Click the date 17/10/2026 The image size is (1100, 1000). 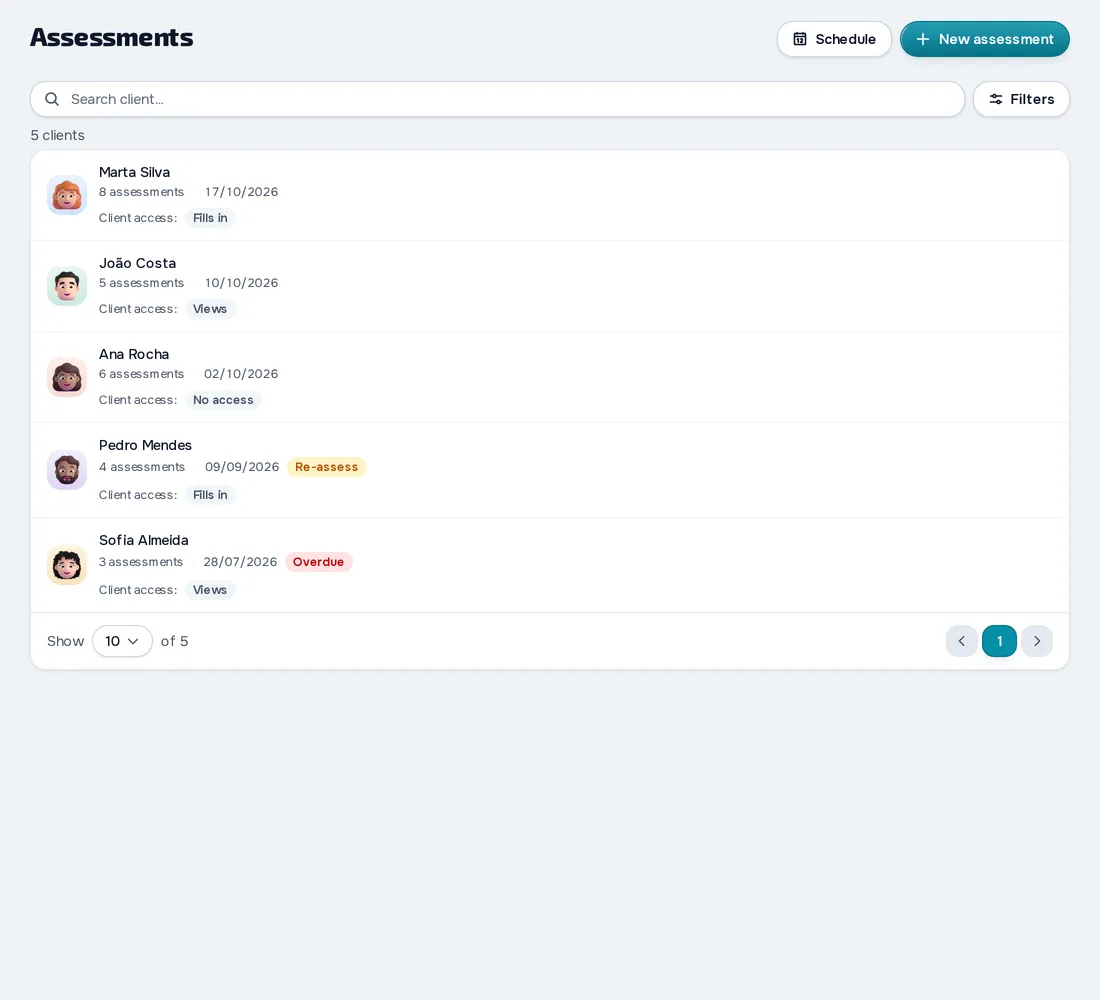tap(241, 192)
